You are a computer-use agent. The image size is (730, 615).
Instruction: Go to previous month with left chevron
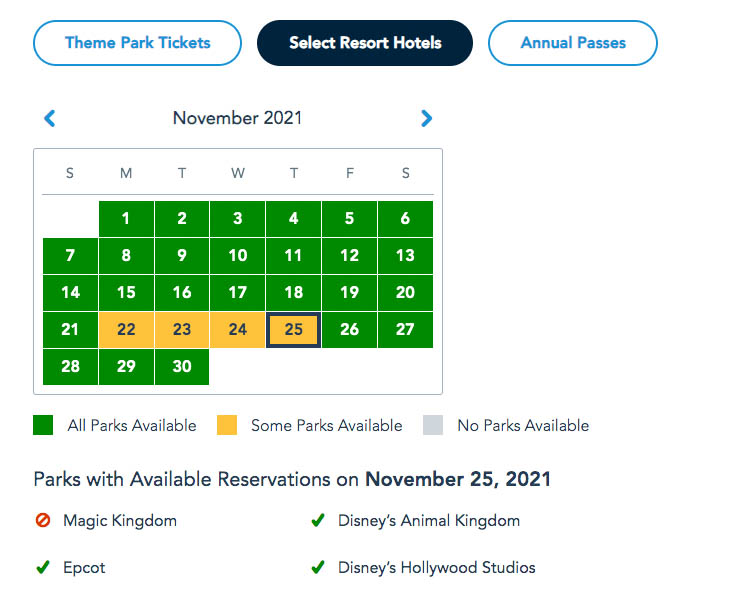point(49,118)
